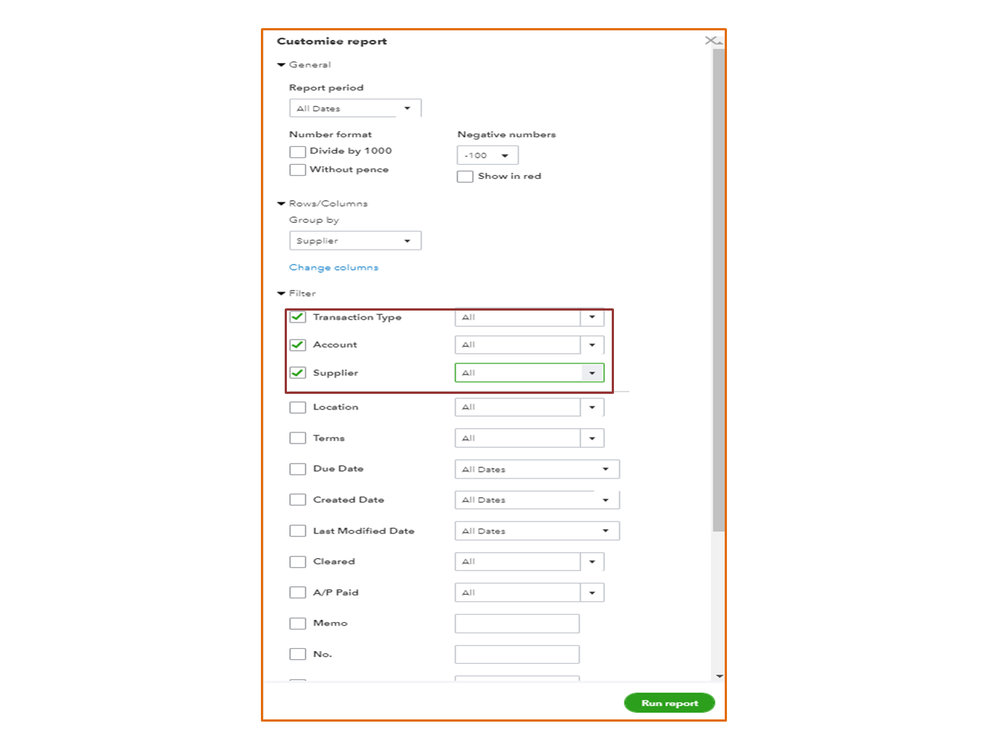
Task: Click the Change columns link
Action: pyautogui.click(x=334, y=268)
